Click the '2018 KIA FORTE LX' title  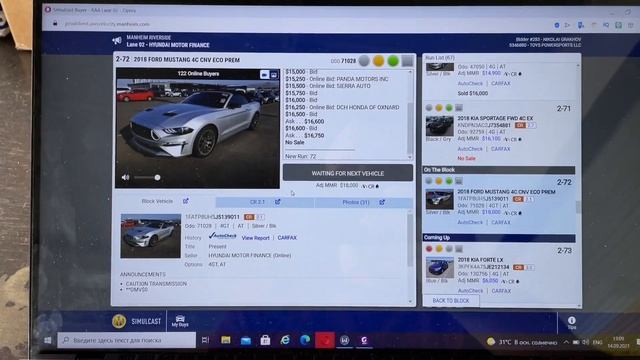480,260
